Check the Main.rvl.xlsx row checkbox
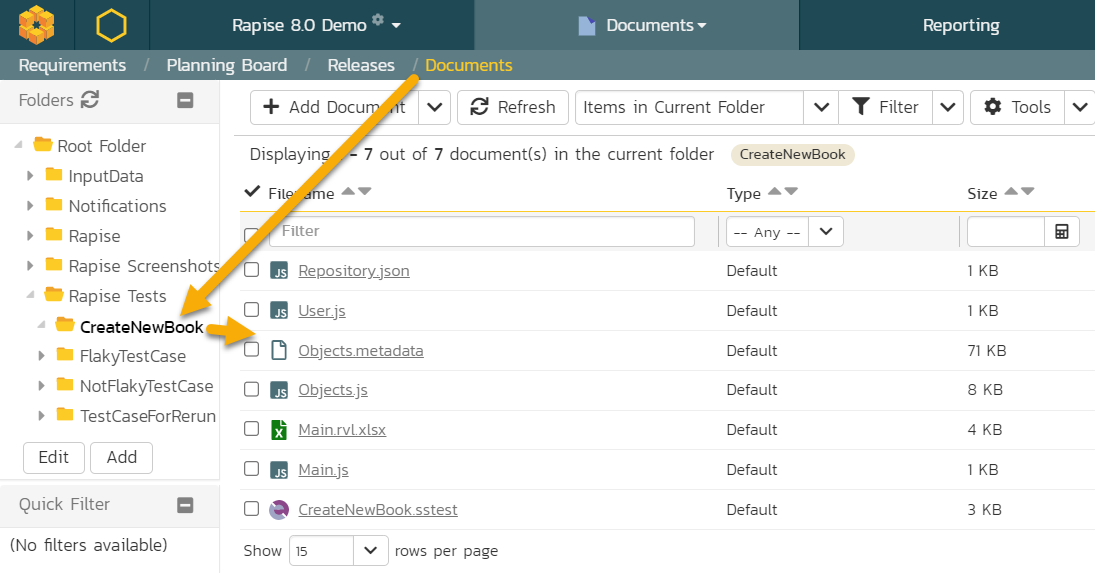 (x=251, y=429)
